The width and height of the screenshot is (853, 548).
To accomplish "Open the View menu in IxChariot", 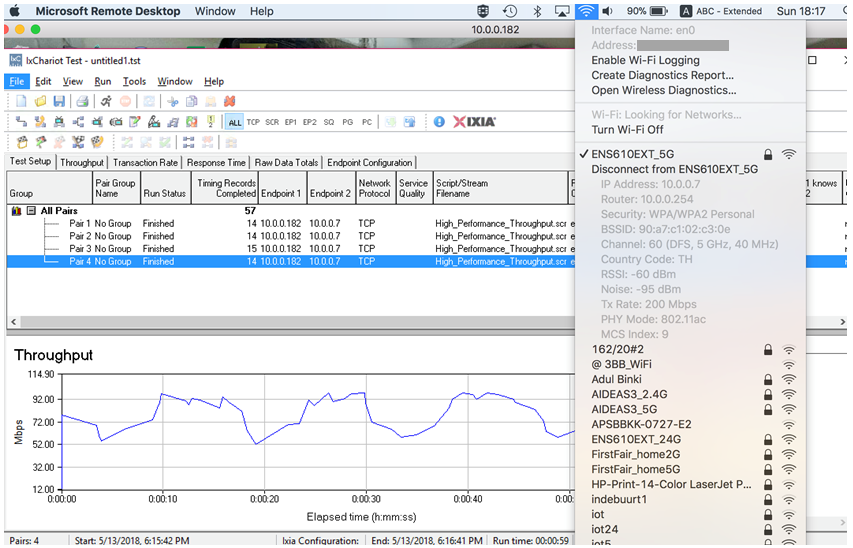I will [x=72, y=81].
